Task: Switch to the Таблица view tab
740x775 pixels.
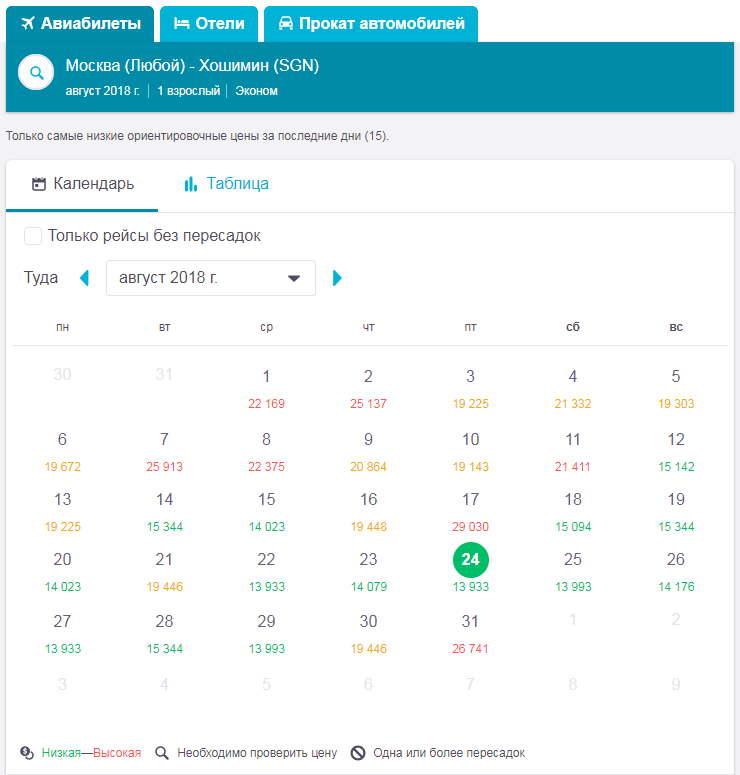Action: click(226, 184)
